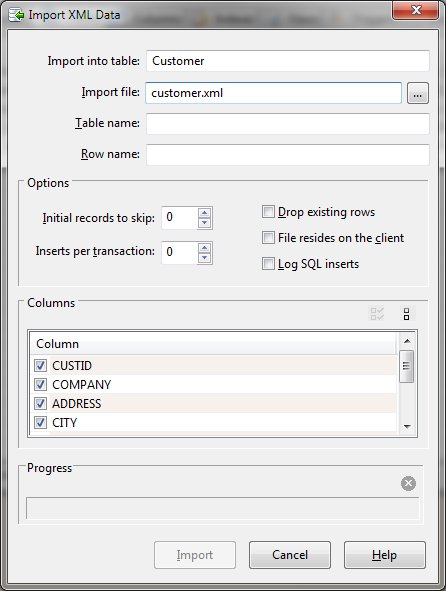Decrease Inserts per transaction value

pos(204,257)
